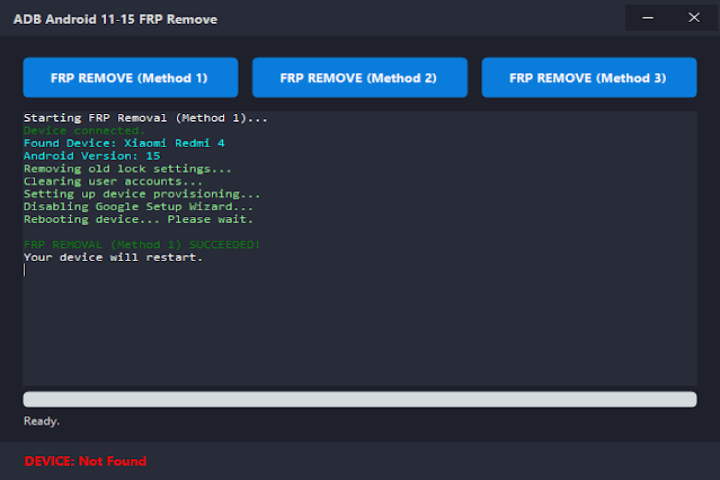The image size is (720, 480).
Task: Click the 'Device connected.' log line
Action: click(x=84, y=131)
